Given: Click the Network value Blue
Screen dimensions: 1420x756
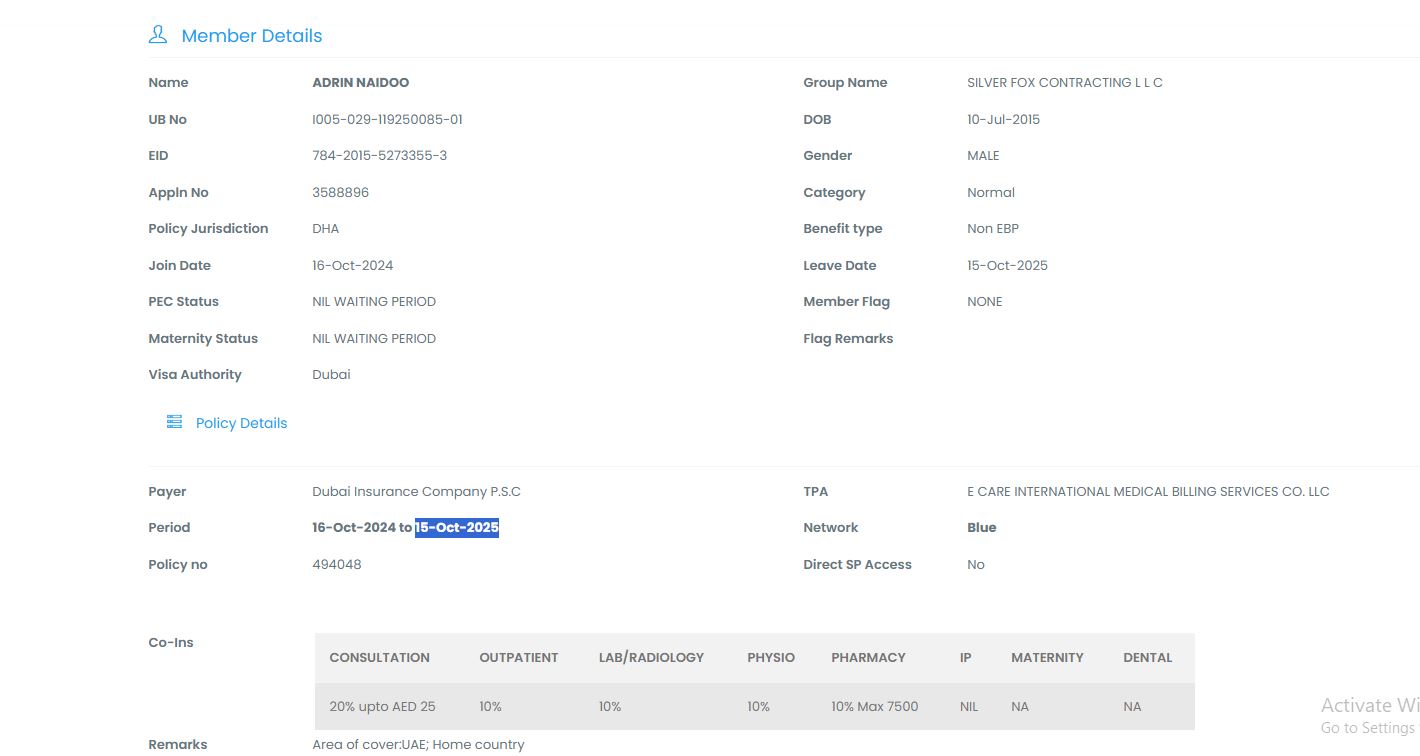Looking at the screenshot, I should coord(981,528).
